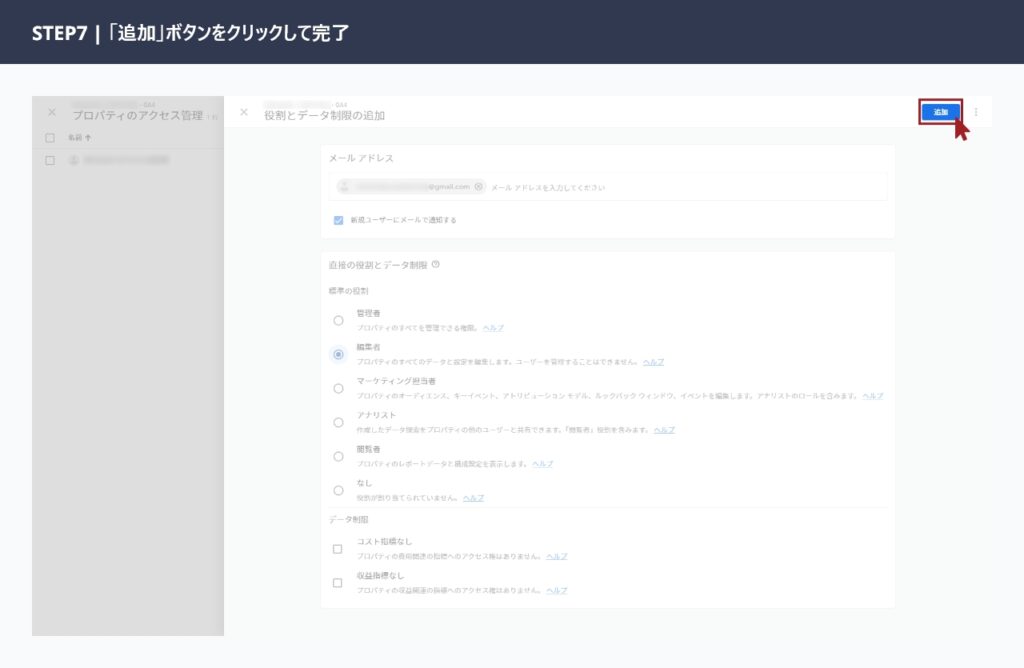The height and width of the screenshot is (668, 1024).
Task: Open the three-dot overflow menu
Action: 975,113
